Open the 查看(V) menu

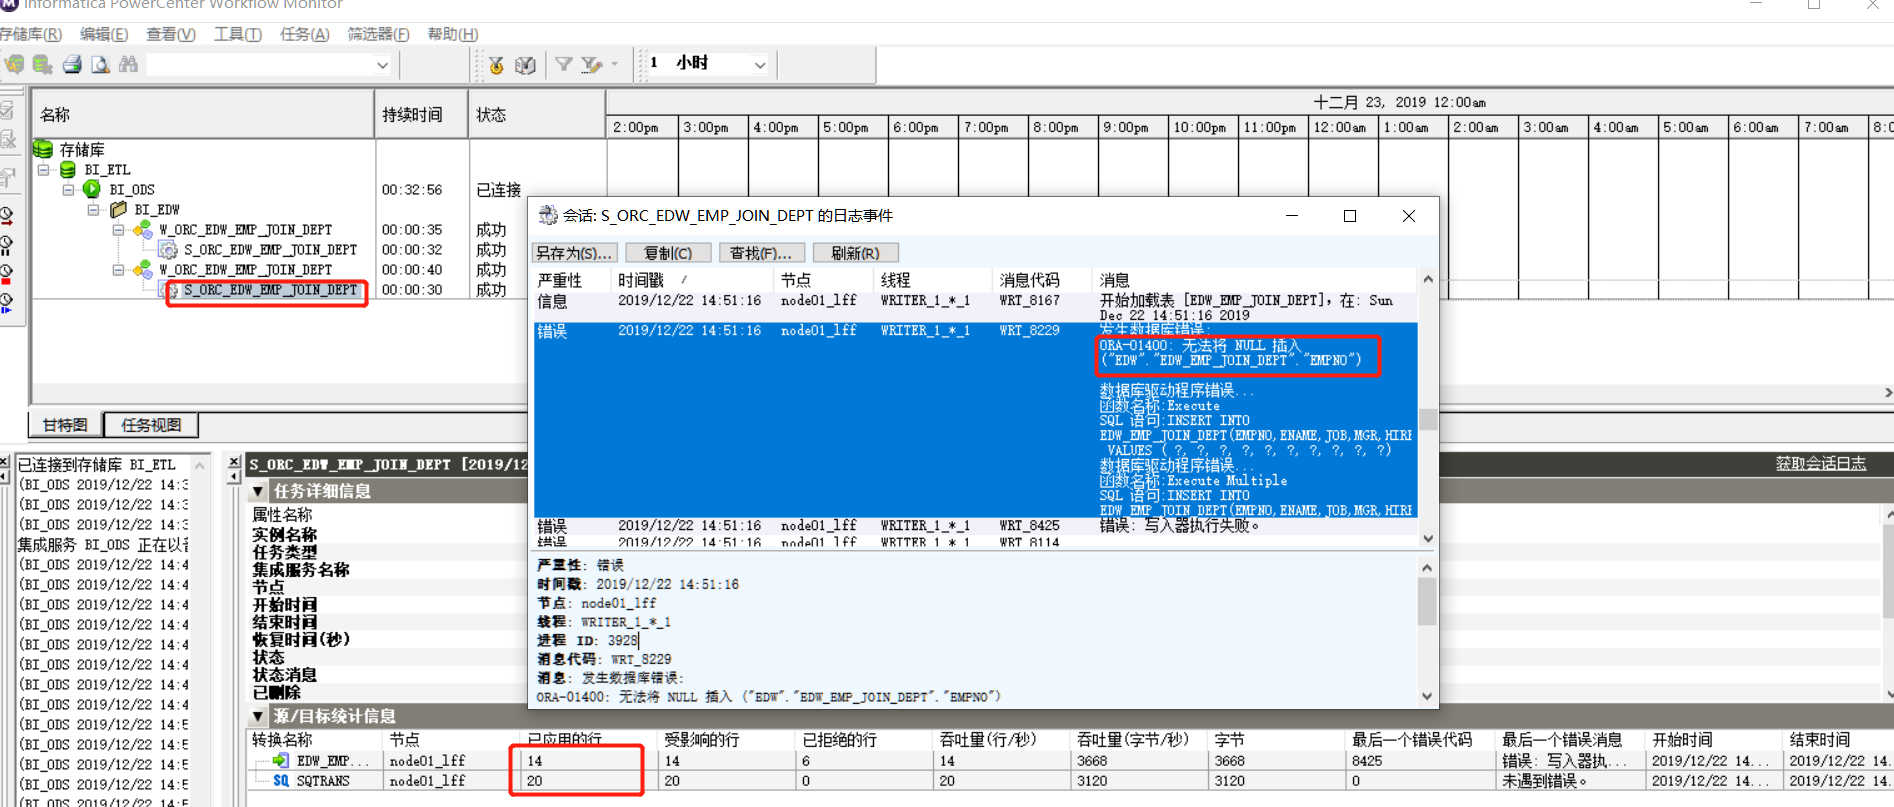(x=171, y=34)
